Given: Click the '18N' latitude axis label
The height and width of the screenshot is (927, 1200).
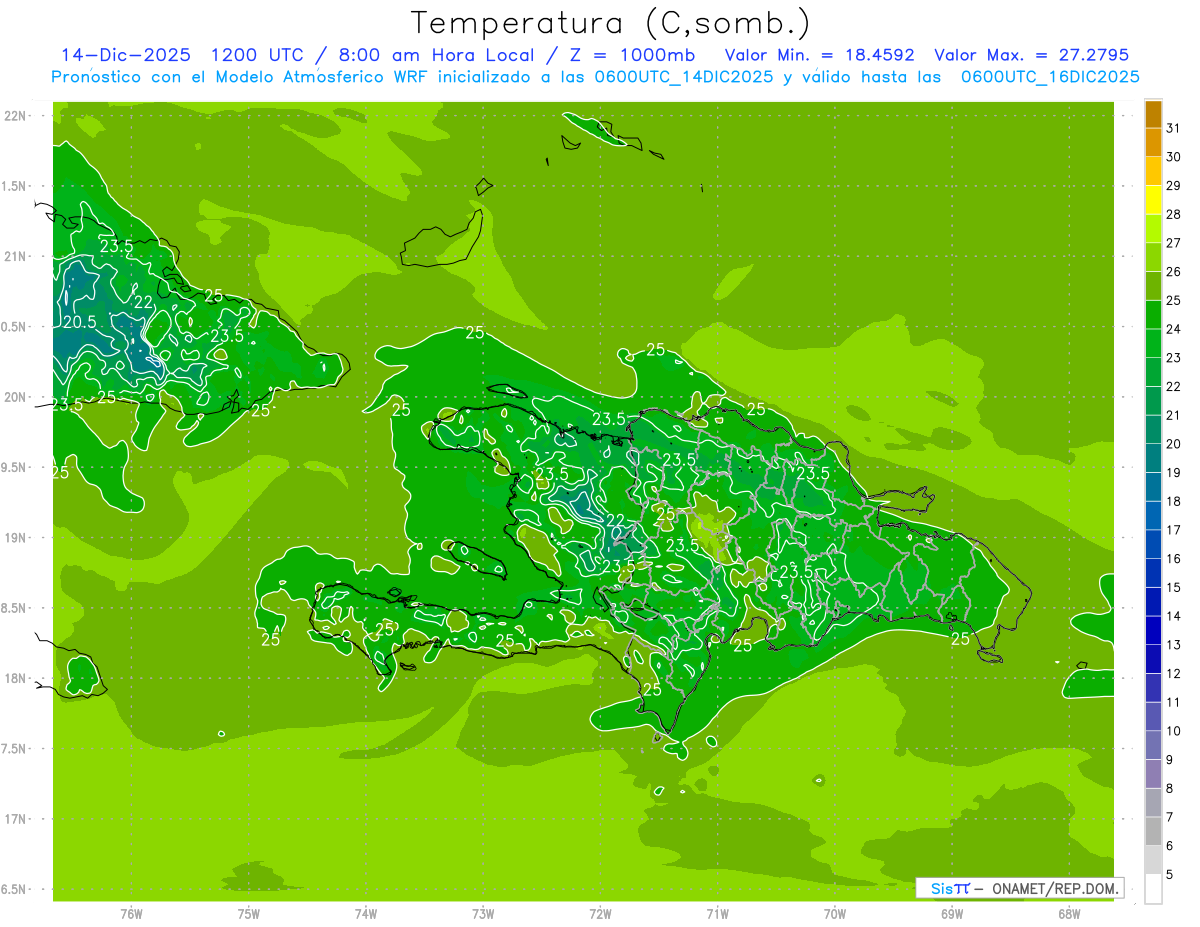Looking at the screenshot, I should [16, 678].
